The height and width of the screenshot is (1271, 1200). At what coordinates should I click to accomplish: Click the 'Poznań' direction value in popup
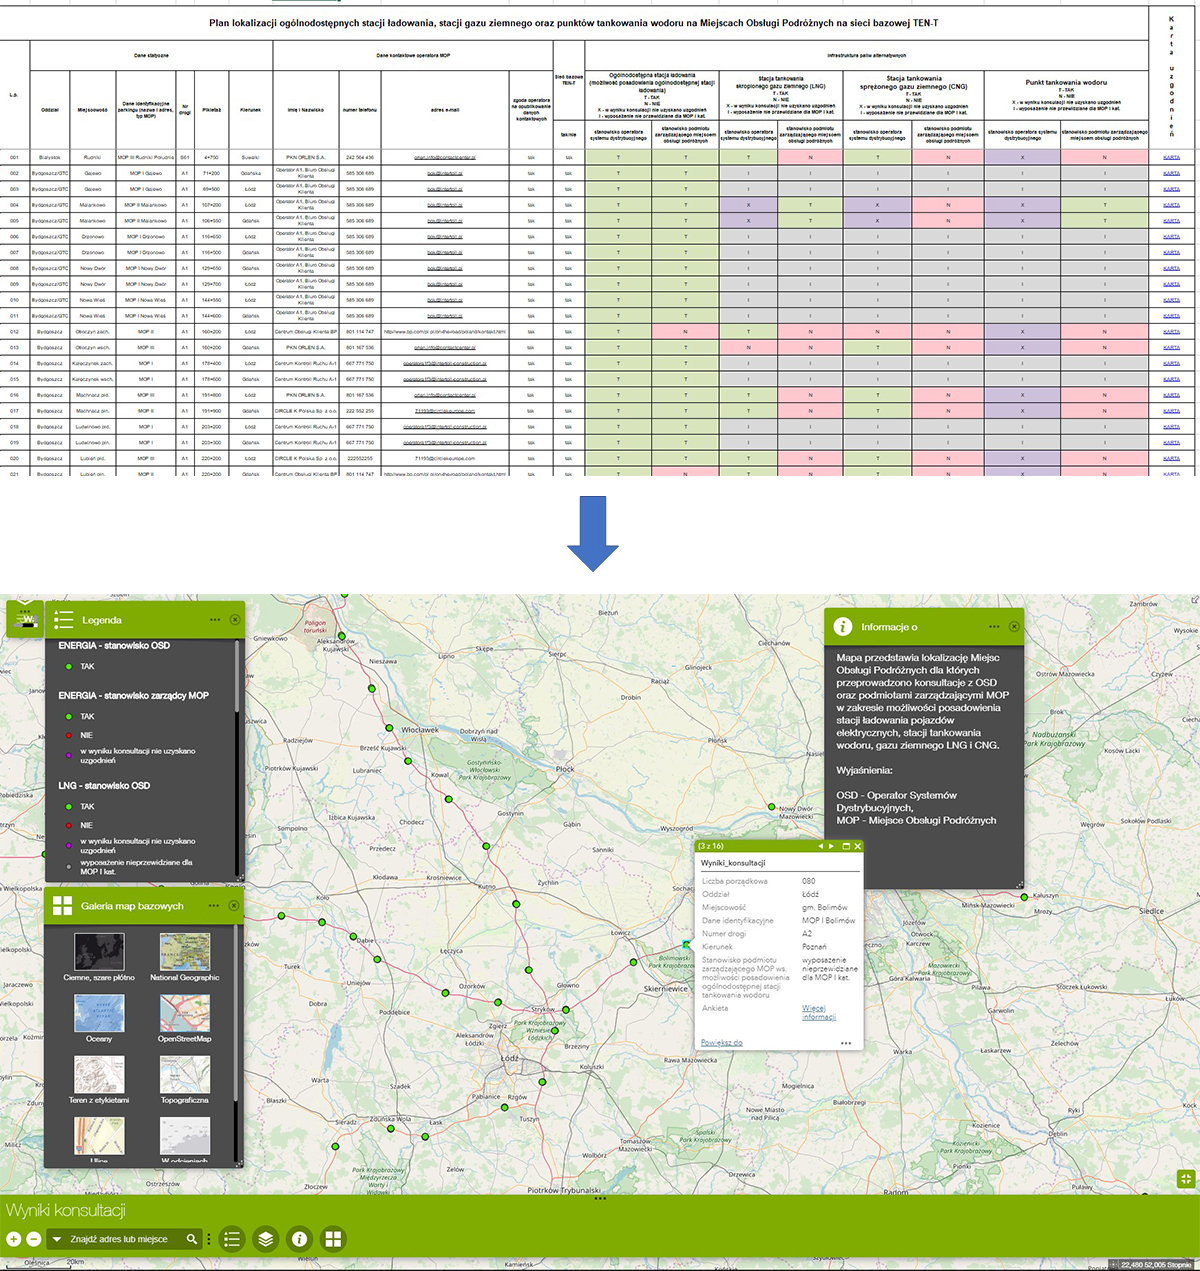[x=815, y=946]
